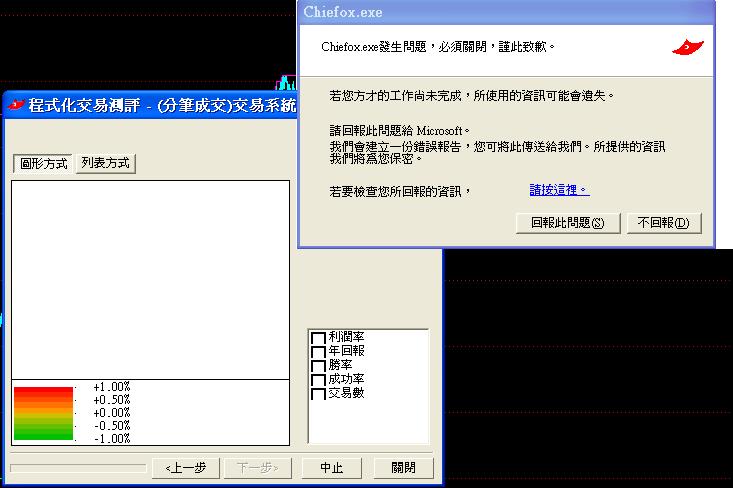The width and height of the screenshot is (733, 488).
Task: Open the 請按這裡 link
Action: pos(559,190)
